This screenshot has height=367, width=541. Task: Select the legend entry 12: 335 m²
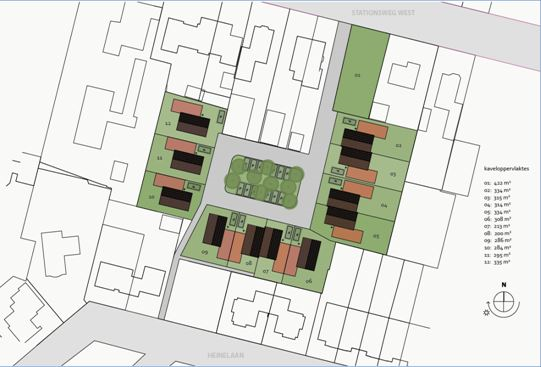pos(497,262)
